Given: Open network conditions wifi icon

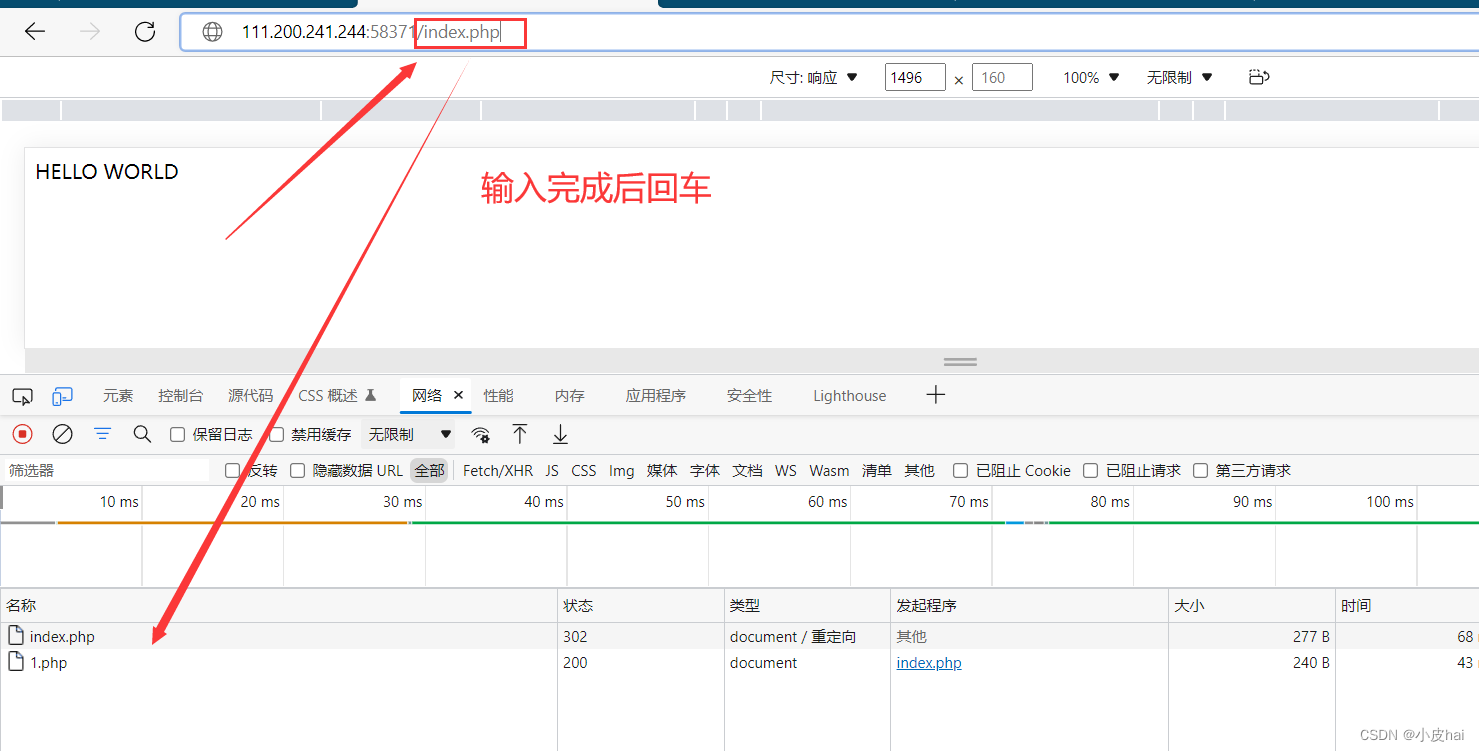Looking at the screenshot, I should 481,434.
